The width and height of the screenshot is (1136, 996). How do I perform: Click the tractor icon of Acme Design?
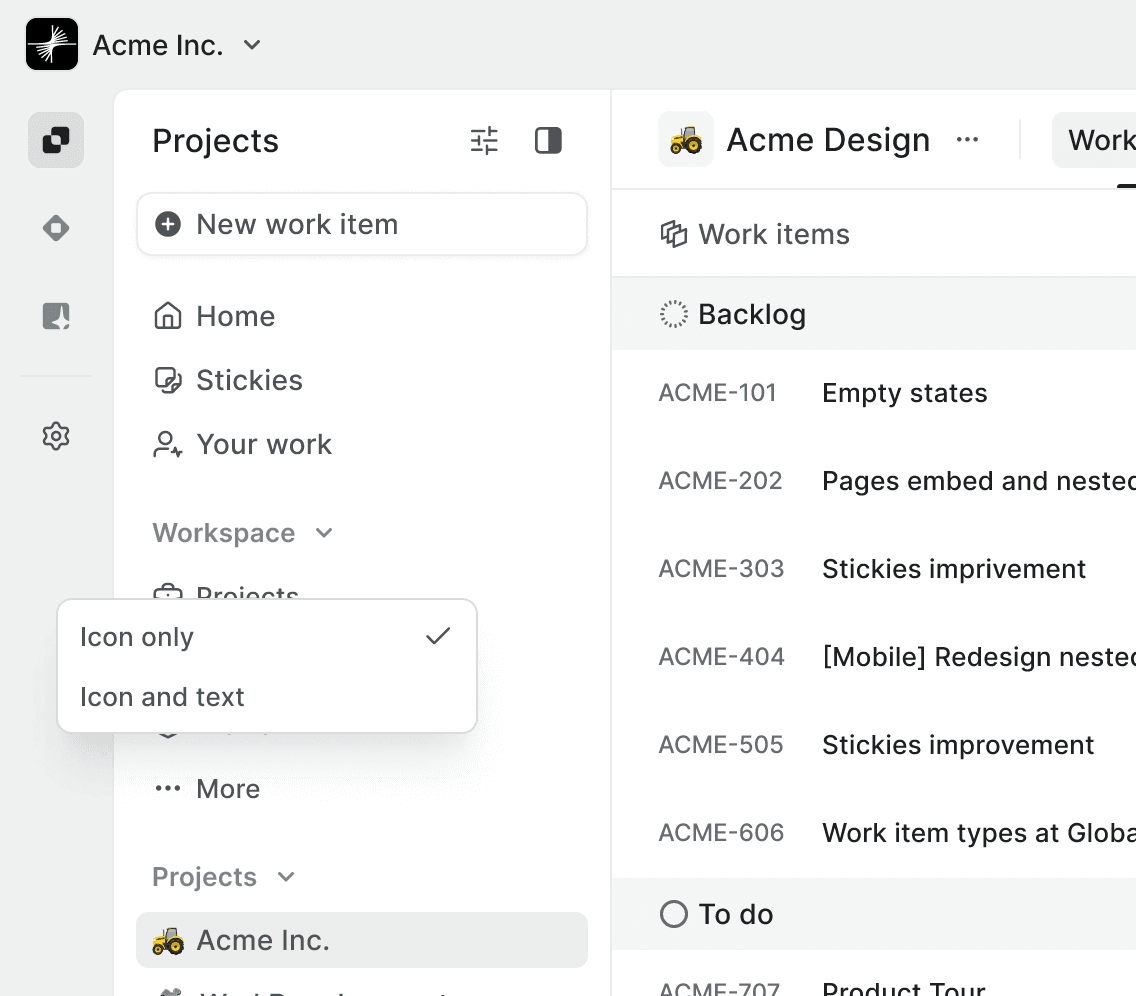[x=686, y=139]
